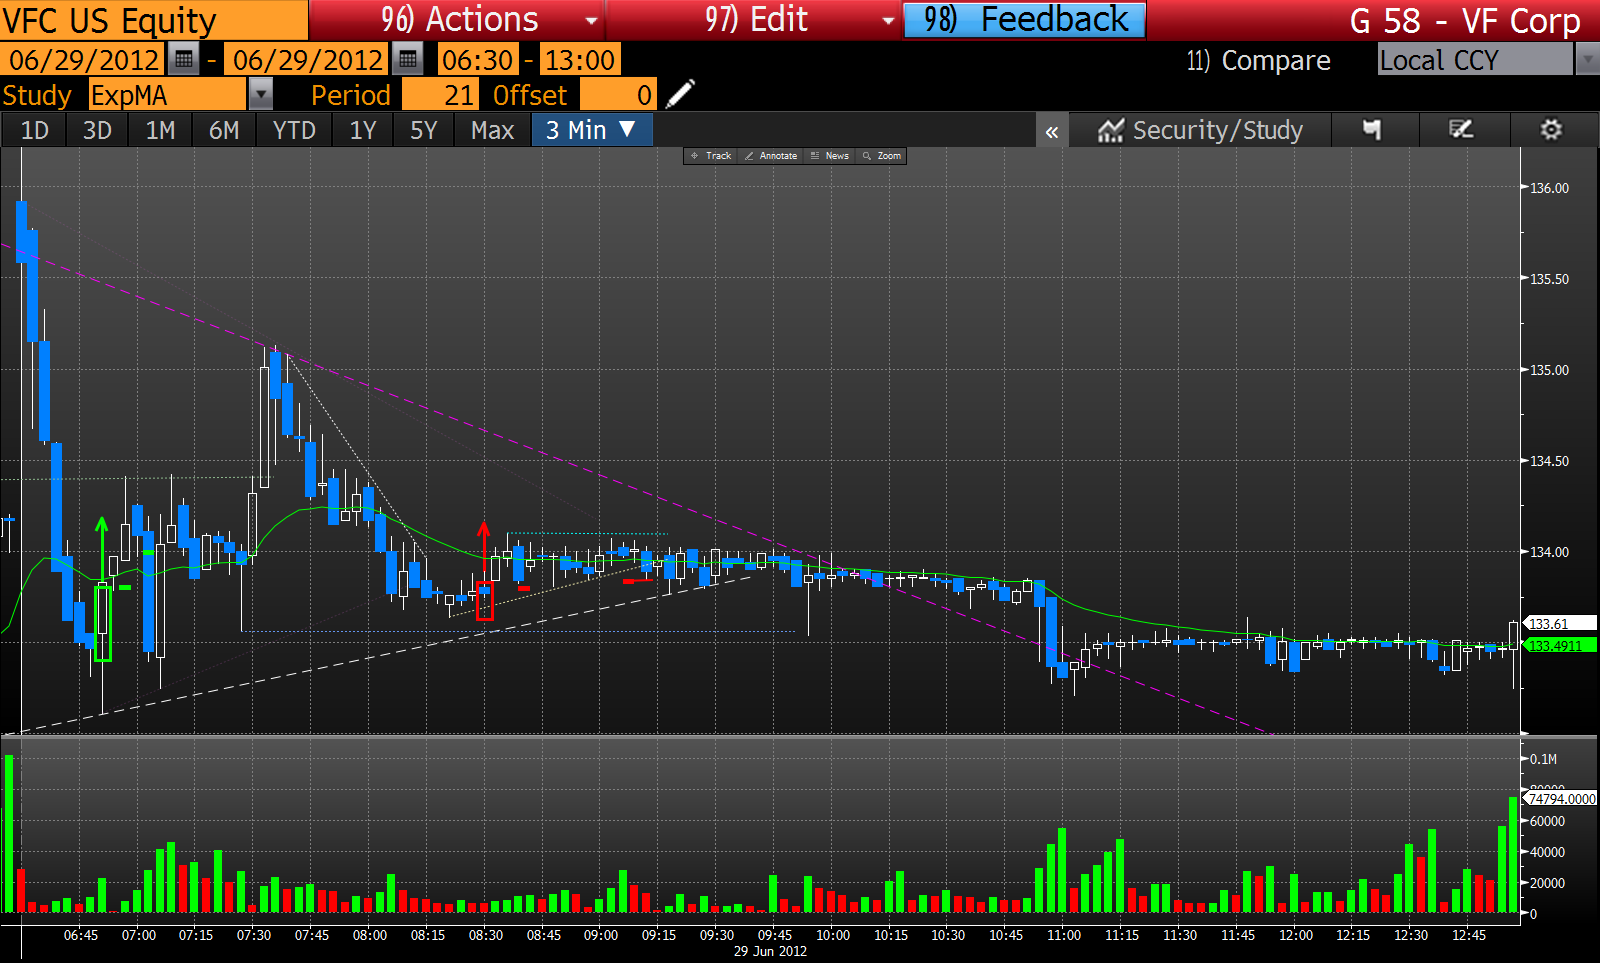The height and width of the screenshot is (963, 1600).
Task: Enable Track crosshair mode
Action: coord(711,156)
